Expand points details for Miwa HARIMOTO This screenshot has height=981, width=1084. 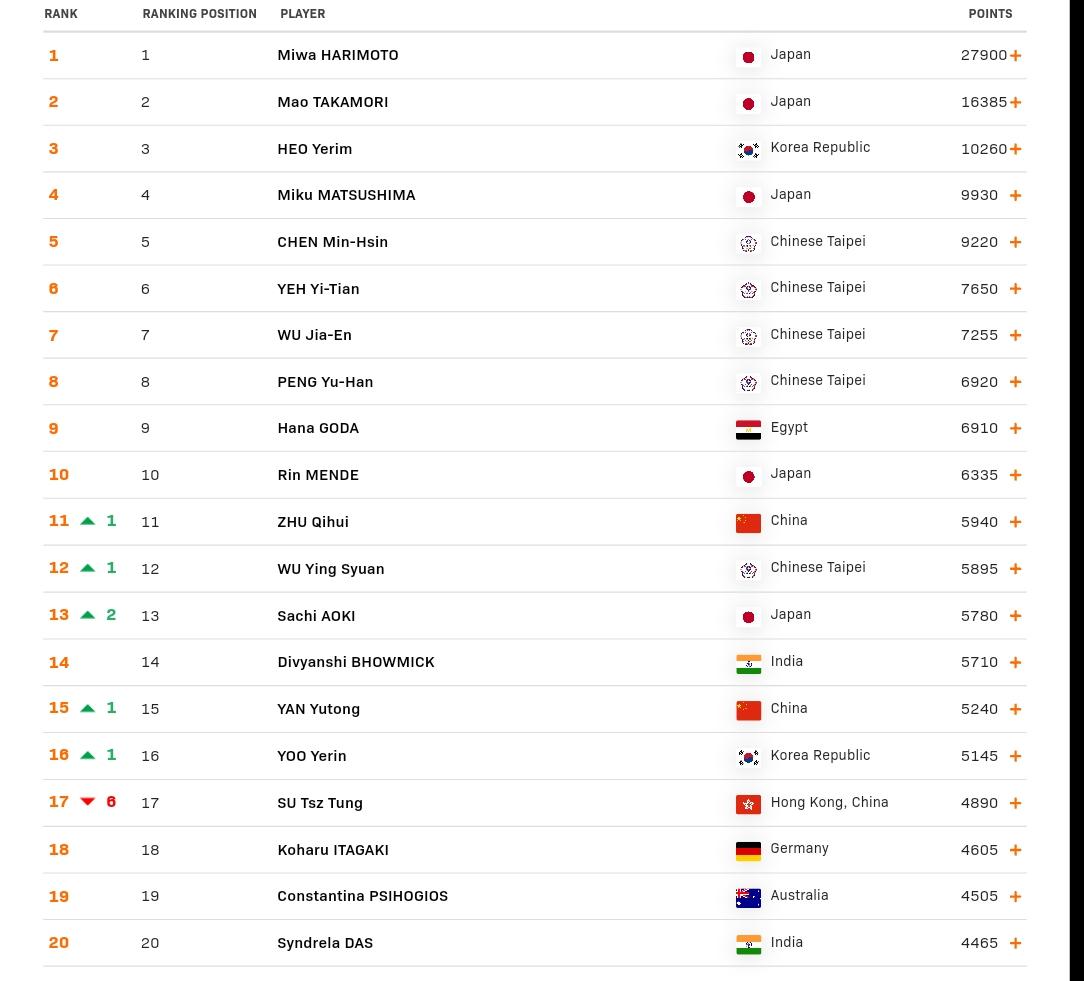pyautogui.click(x=1015, y=56)
